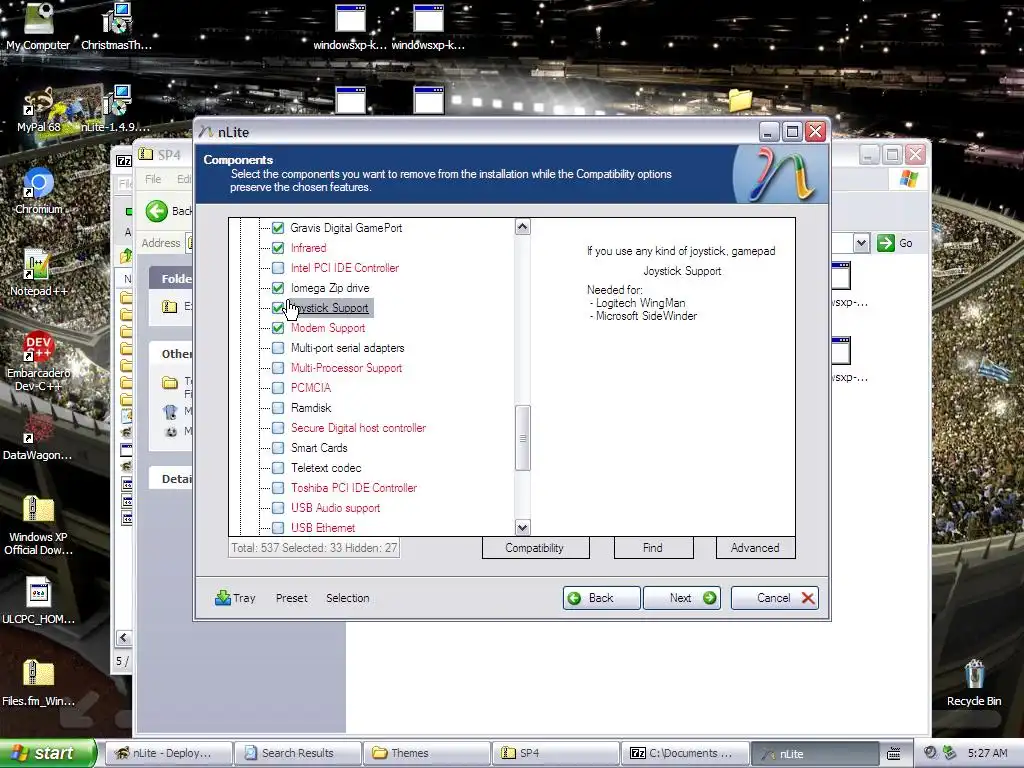This screenshot has width=1024, height=768.
Task: Click Compatibility button
Action: tap(536, 548)
